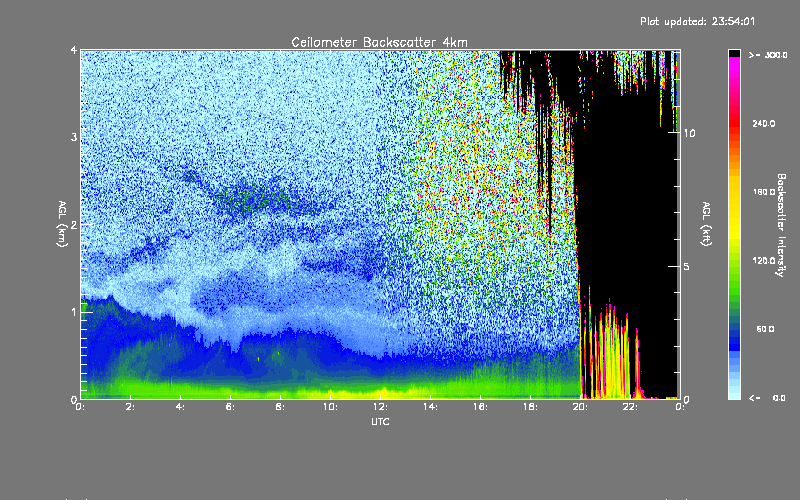The image size is (800, 500).
Task: Click the 3 km tick label
Action: click(x=74, y=137)
